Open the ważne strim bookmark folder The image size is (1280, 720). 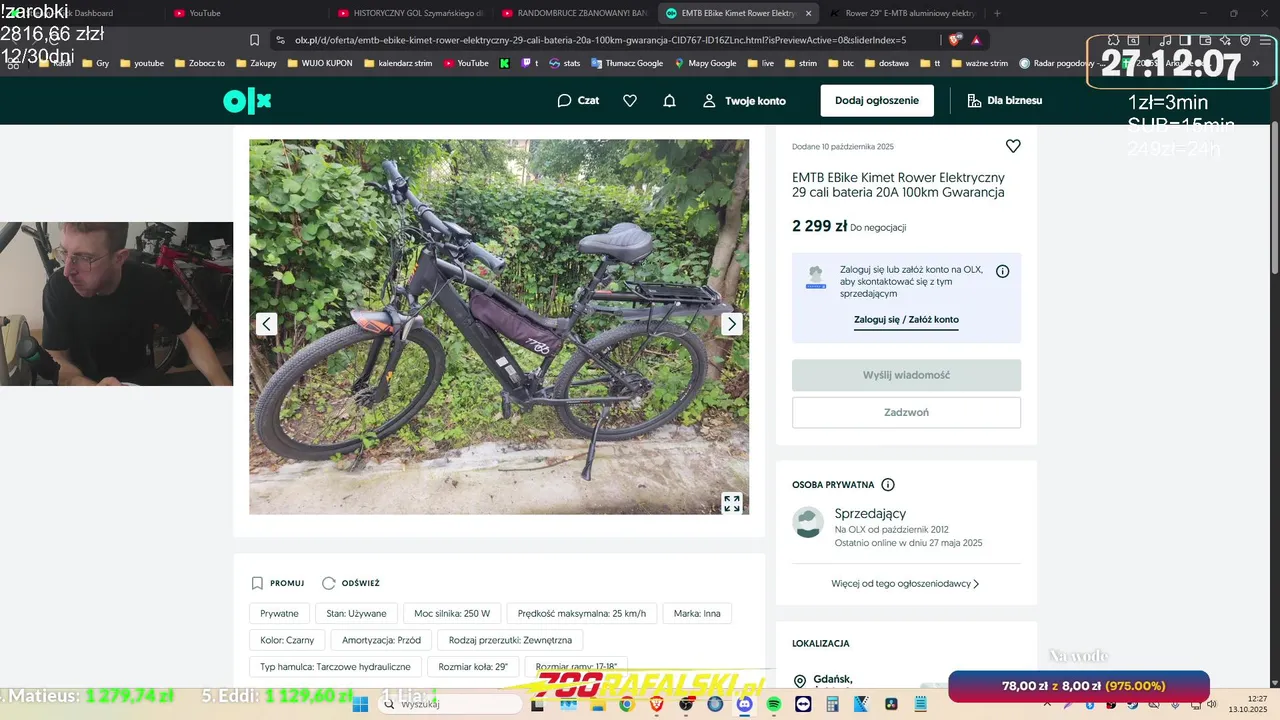coord(979,63)
